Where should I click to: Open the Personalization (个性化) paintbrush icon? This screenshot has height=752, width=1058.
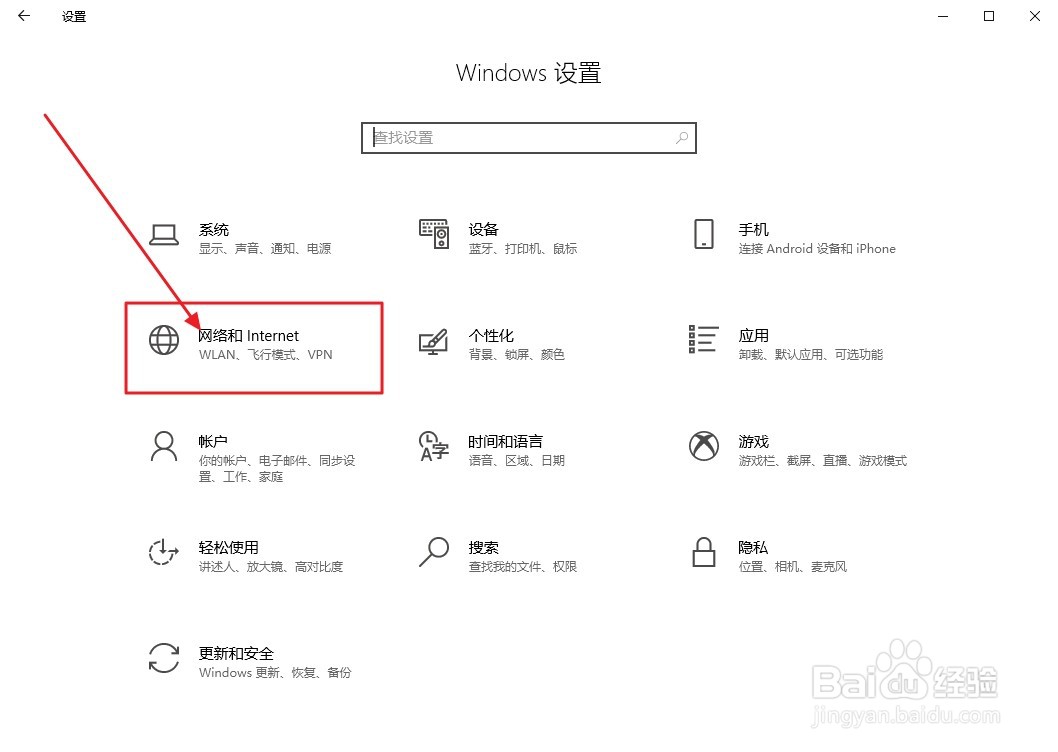(x=433, y=341)
